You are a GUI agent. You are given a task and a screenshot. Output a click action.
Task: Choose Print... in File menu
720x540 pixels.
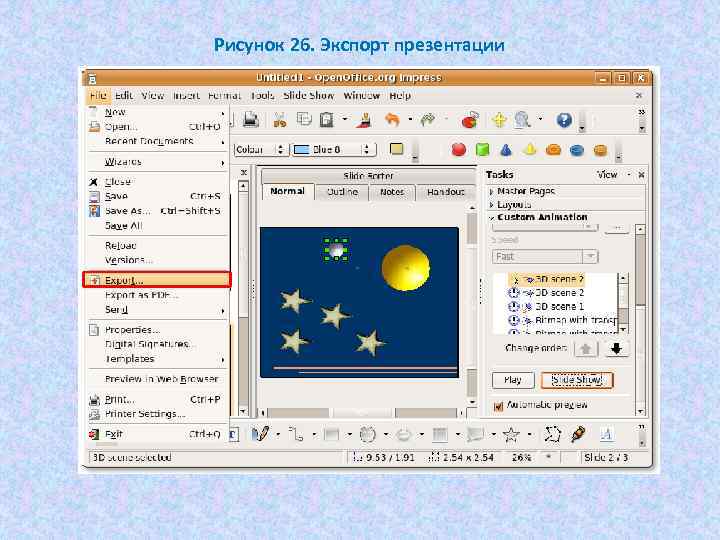coord(157,399)
